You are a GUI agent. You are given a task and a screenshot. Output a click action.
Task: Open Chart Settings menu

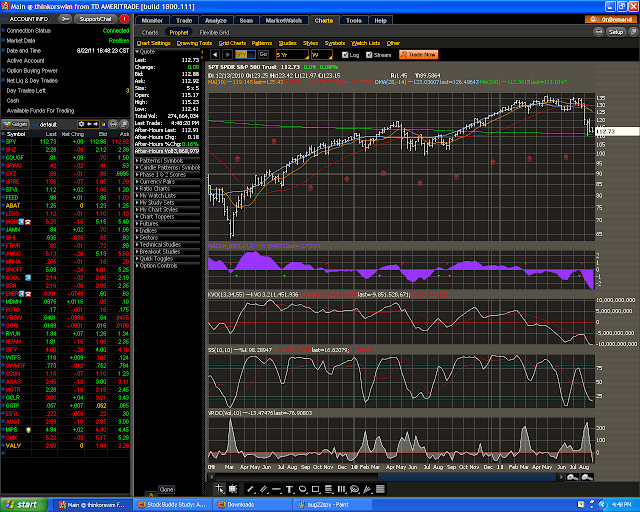coord(153,43)
